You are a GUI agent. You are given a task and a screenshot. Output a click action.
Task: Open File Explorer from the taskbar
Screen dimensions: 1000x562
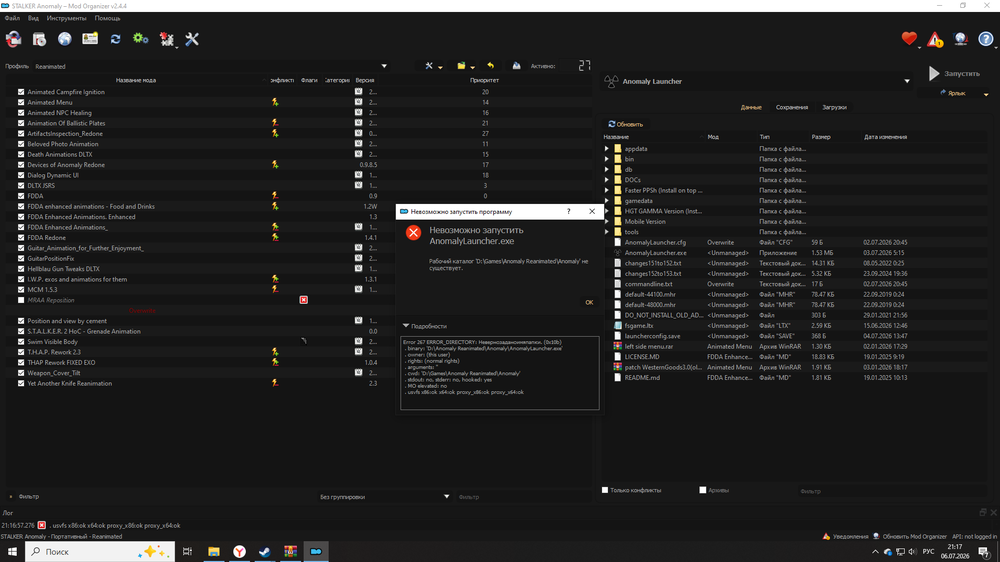(214, 551)
